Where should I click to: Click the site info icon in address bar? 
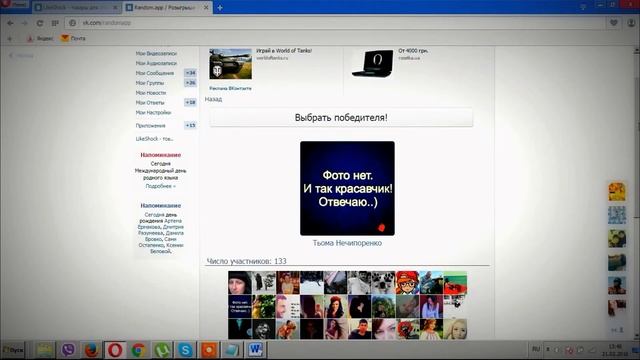pyautogui.click(x=73, y=23)
